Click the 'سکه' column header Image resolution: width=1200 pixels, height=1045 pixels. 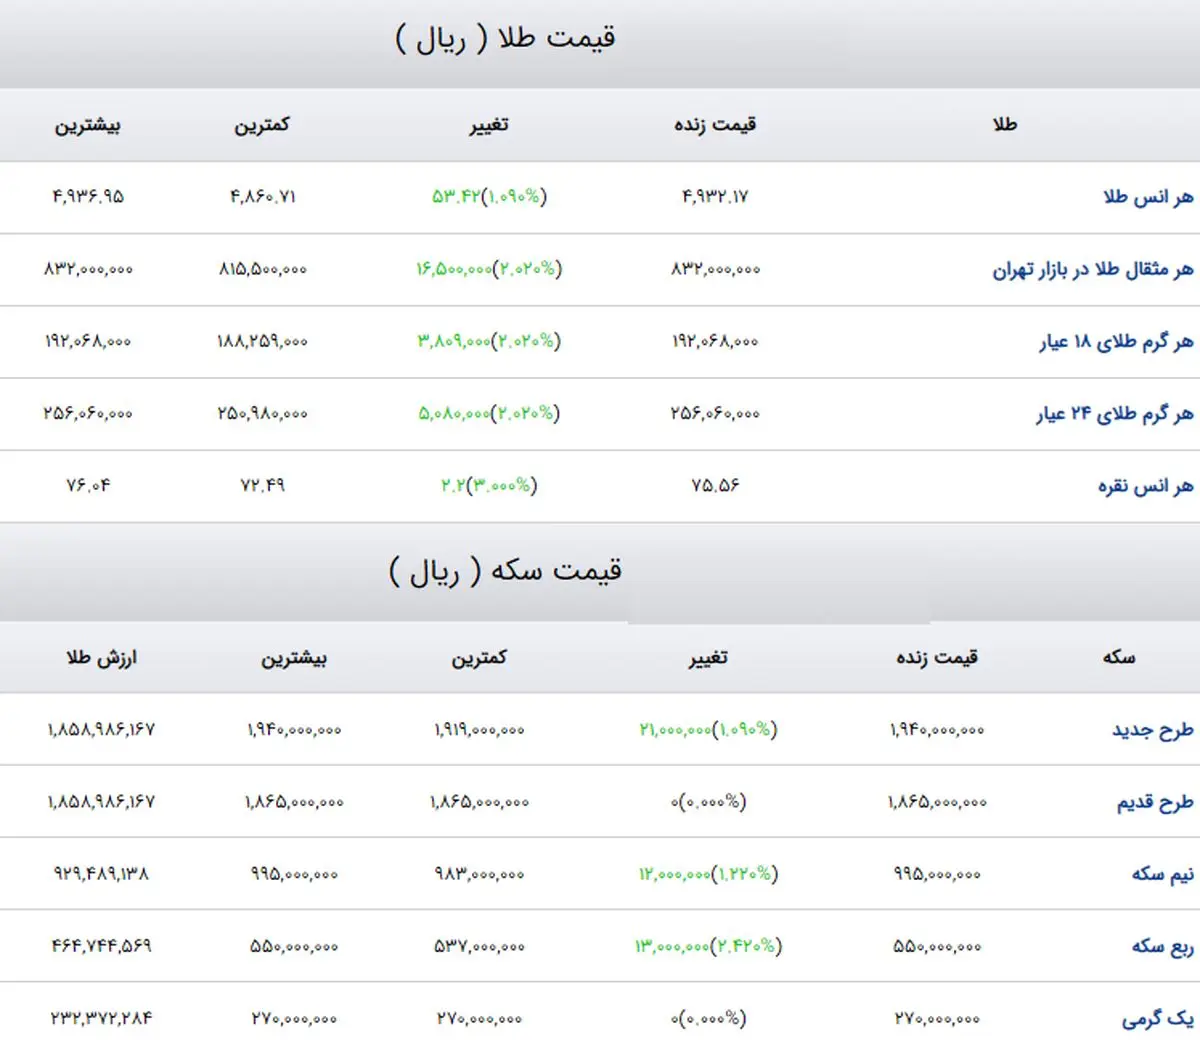click(1118, 658)
